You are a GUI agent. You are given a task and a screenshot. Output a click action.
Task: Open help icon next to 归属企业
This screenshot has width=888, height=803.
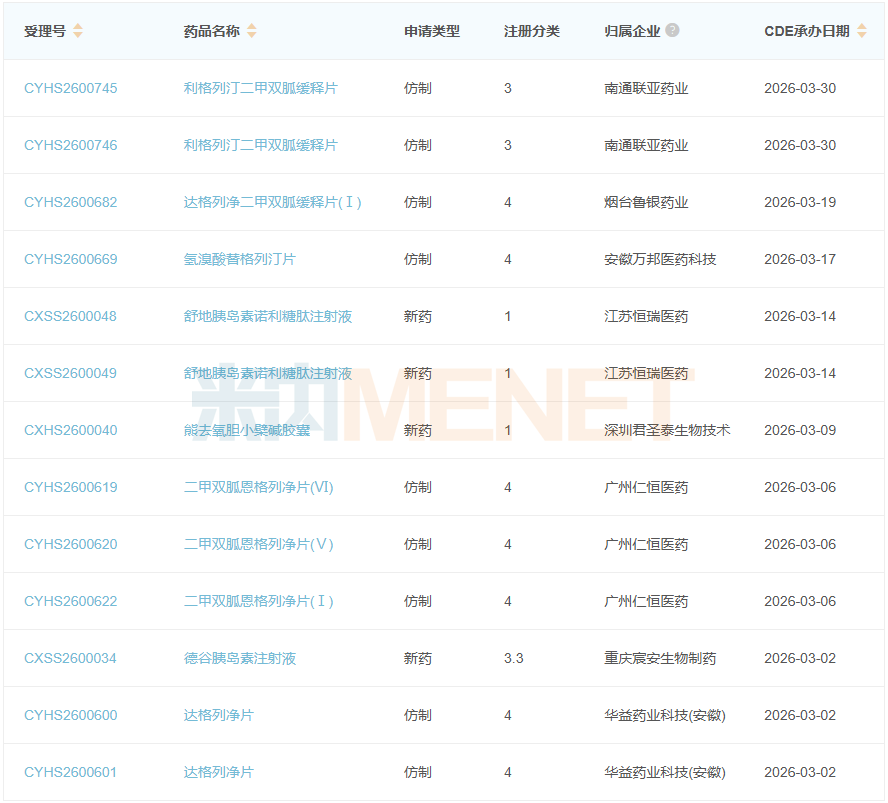[x=672, y=30]
